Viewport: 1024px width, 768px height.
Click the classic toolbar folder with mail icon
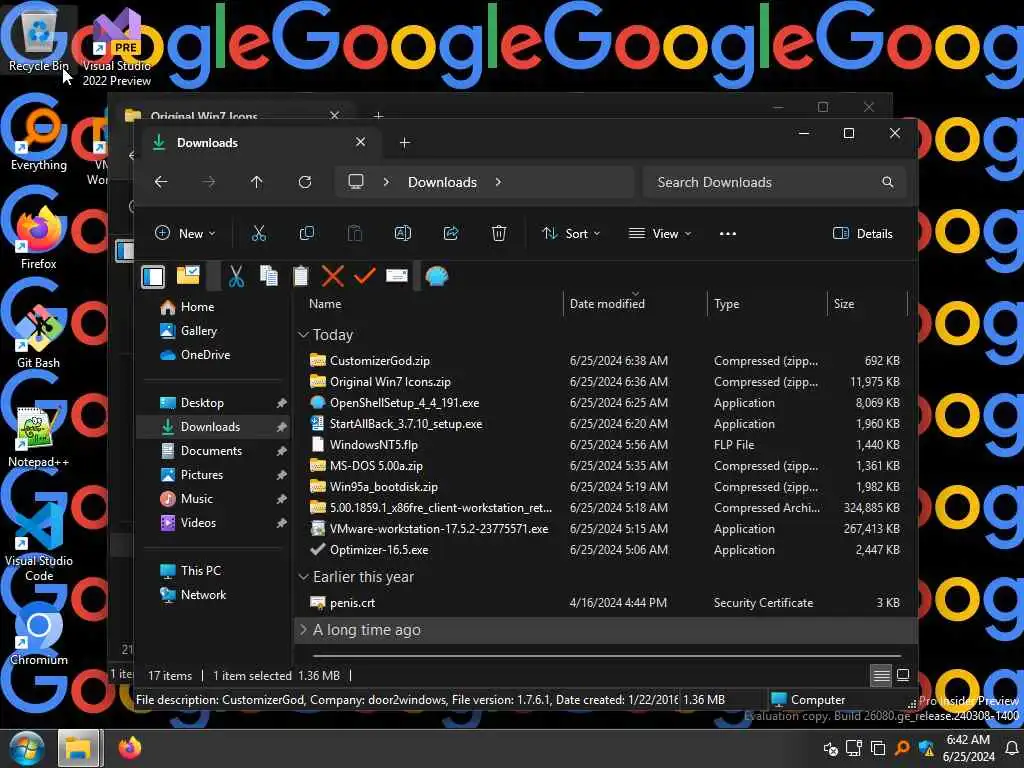click(x=188, y=275)
